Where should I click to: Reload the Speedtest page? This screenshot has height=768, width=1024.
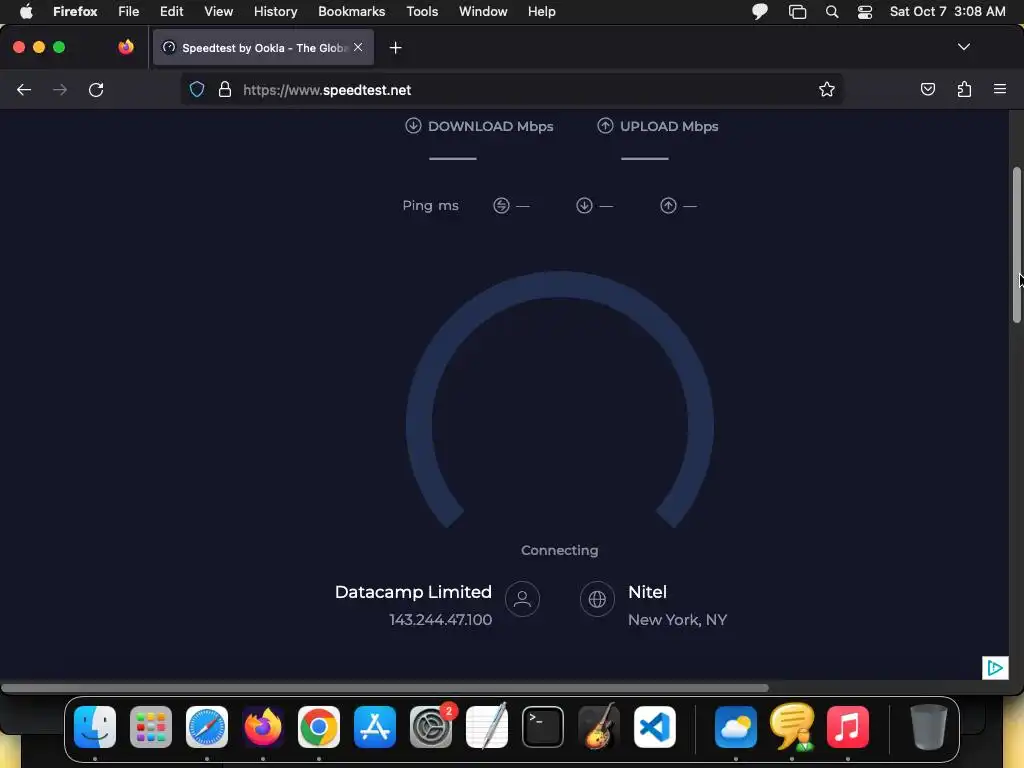point(96,89)
